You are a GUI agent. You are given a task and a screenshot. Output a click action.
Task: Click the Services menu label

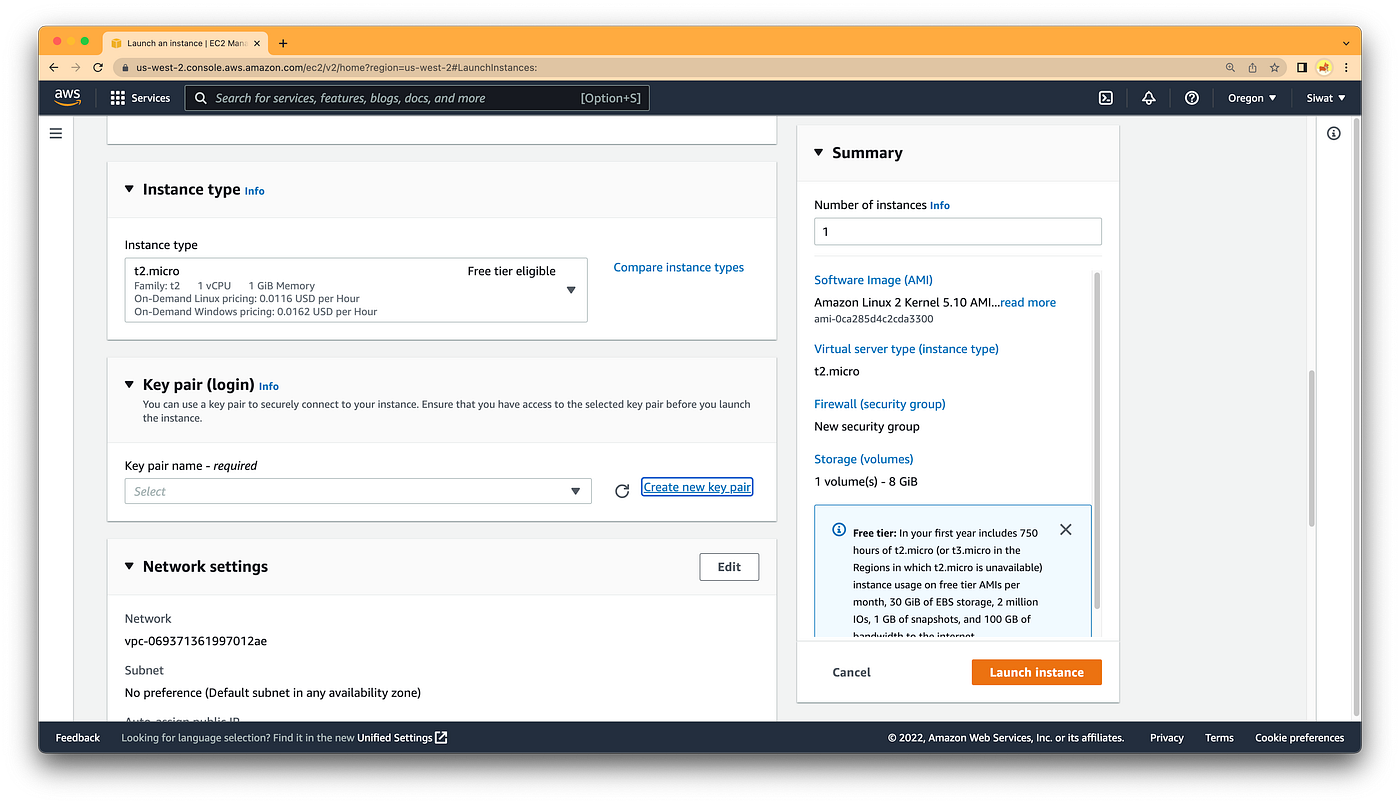click(151, 98)
